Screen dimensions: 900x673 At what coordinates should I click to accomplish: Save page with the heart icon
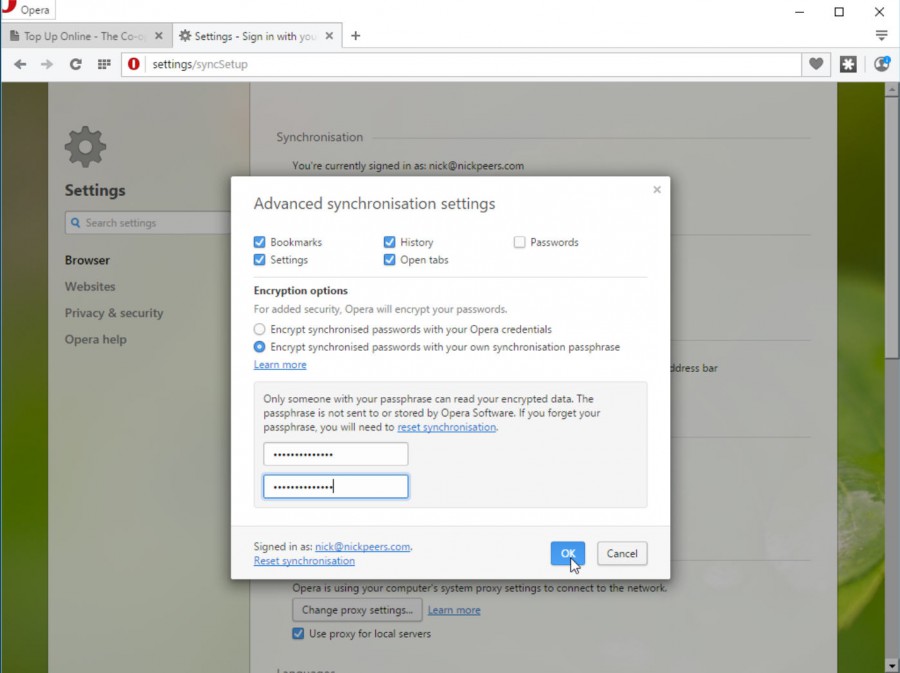tap(816, 63)
